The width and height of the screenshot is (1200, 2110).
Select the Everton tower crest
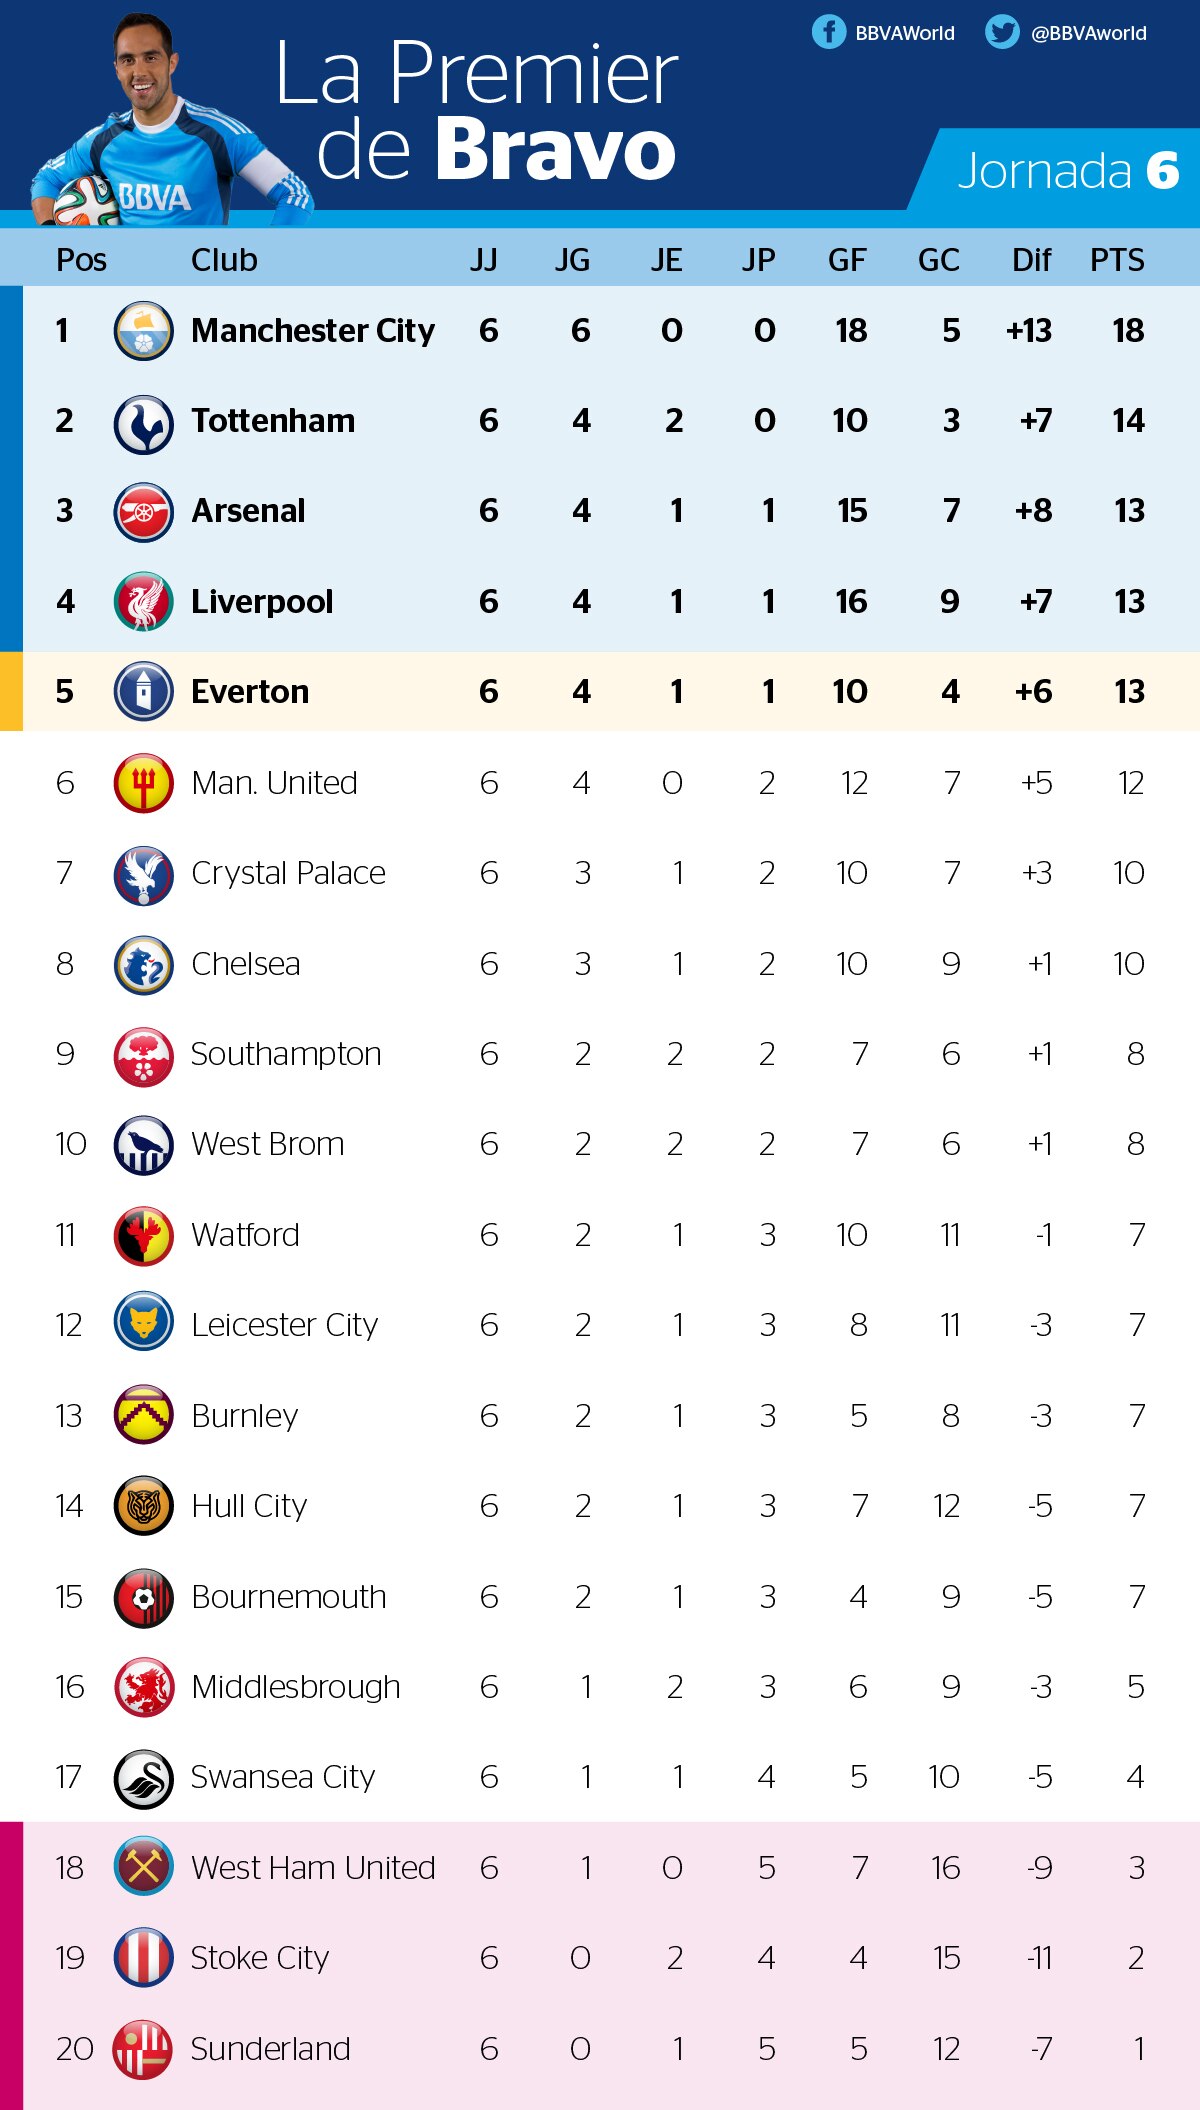pyautogui.click(x=144, y=692)
